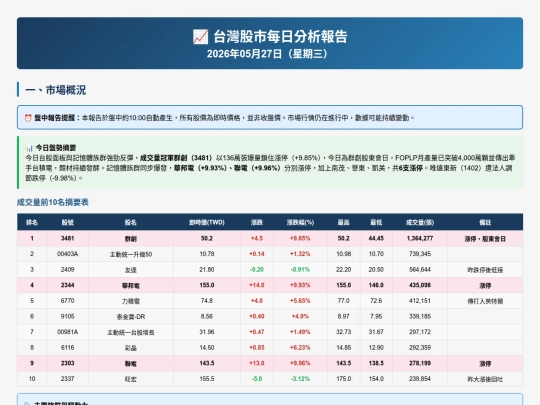Click the 一、市場概況 section heading

(x=55, y=90)
